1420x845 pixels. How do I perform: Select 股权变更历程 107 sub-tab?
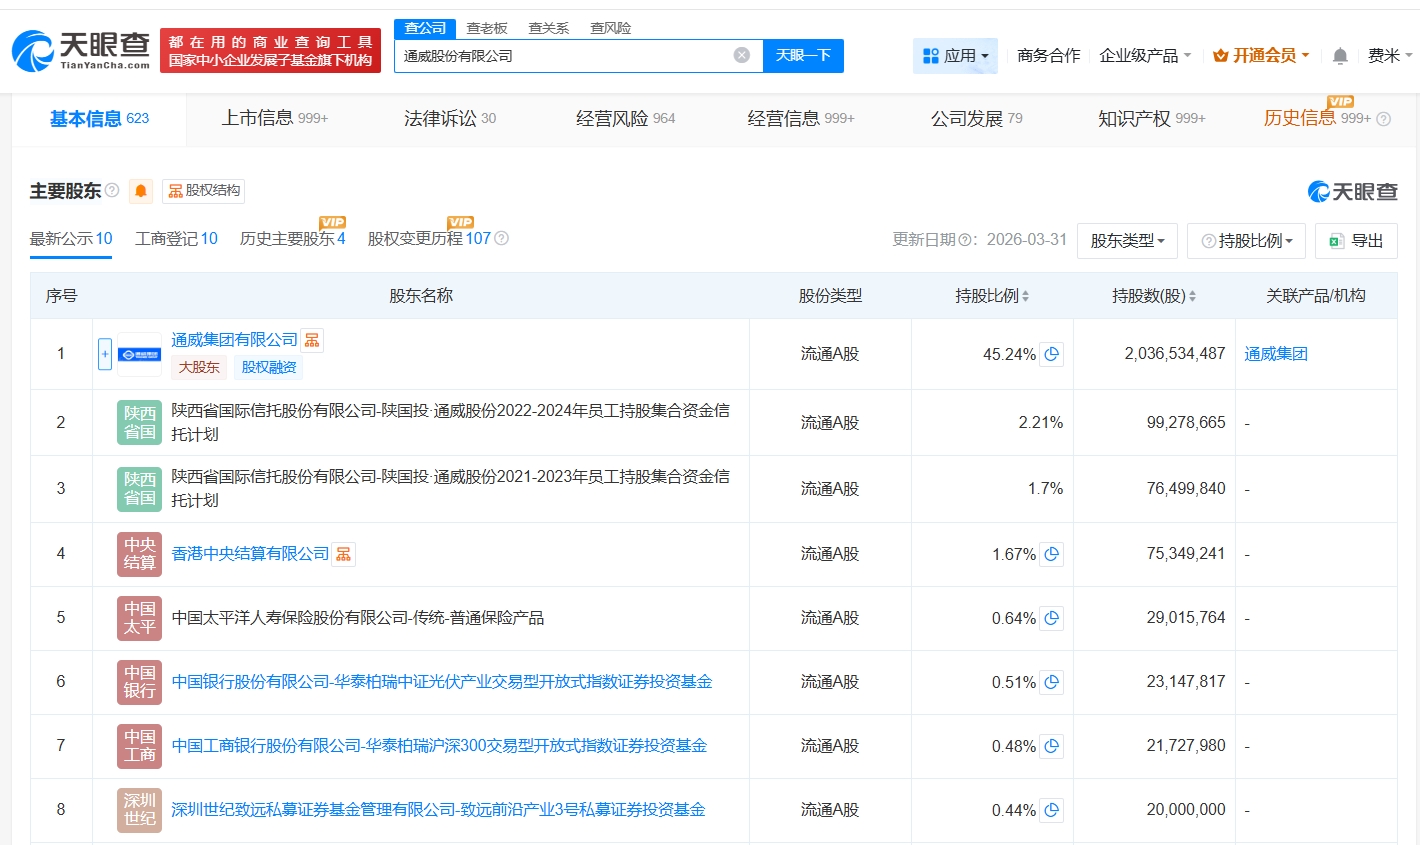[x=430, y=239]
